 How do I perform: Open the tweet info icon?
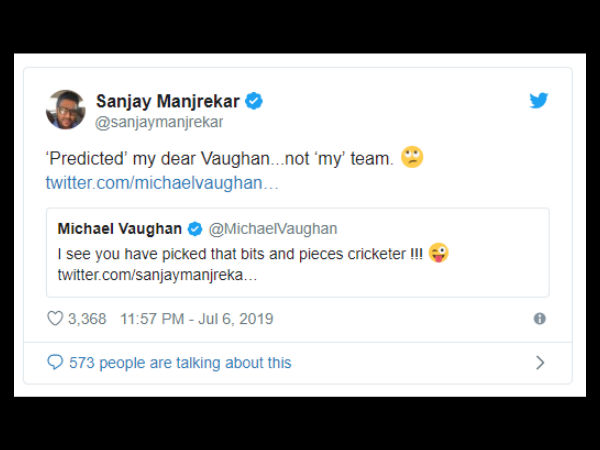[539, 319]
